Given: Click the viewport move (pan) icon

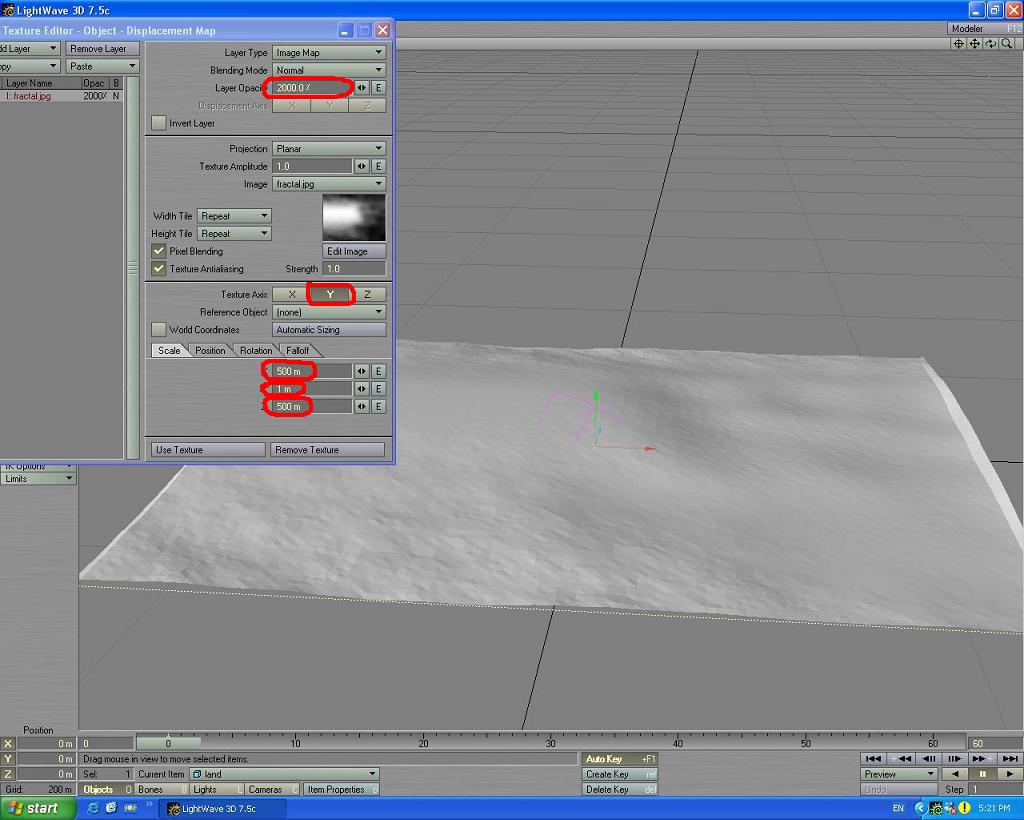Looking at the screenshot, I should coord(974,44).
